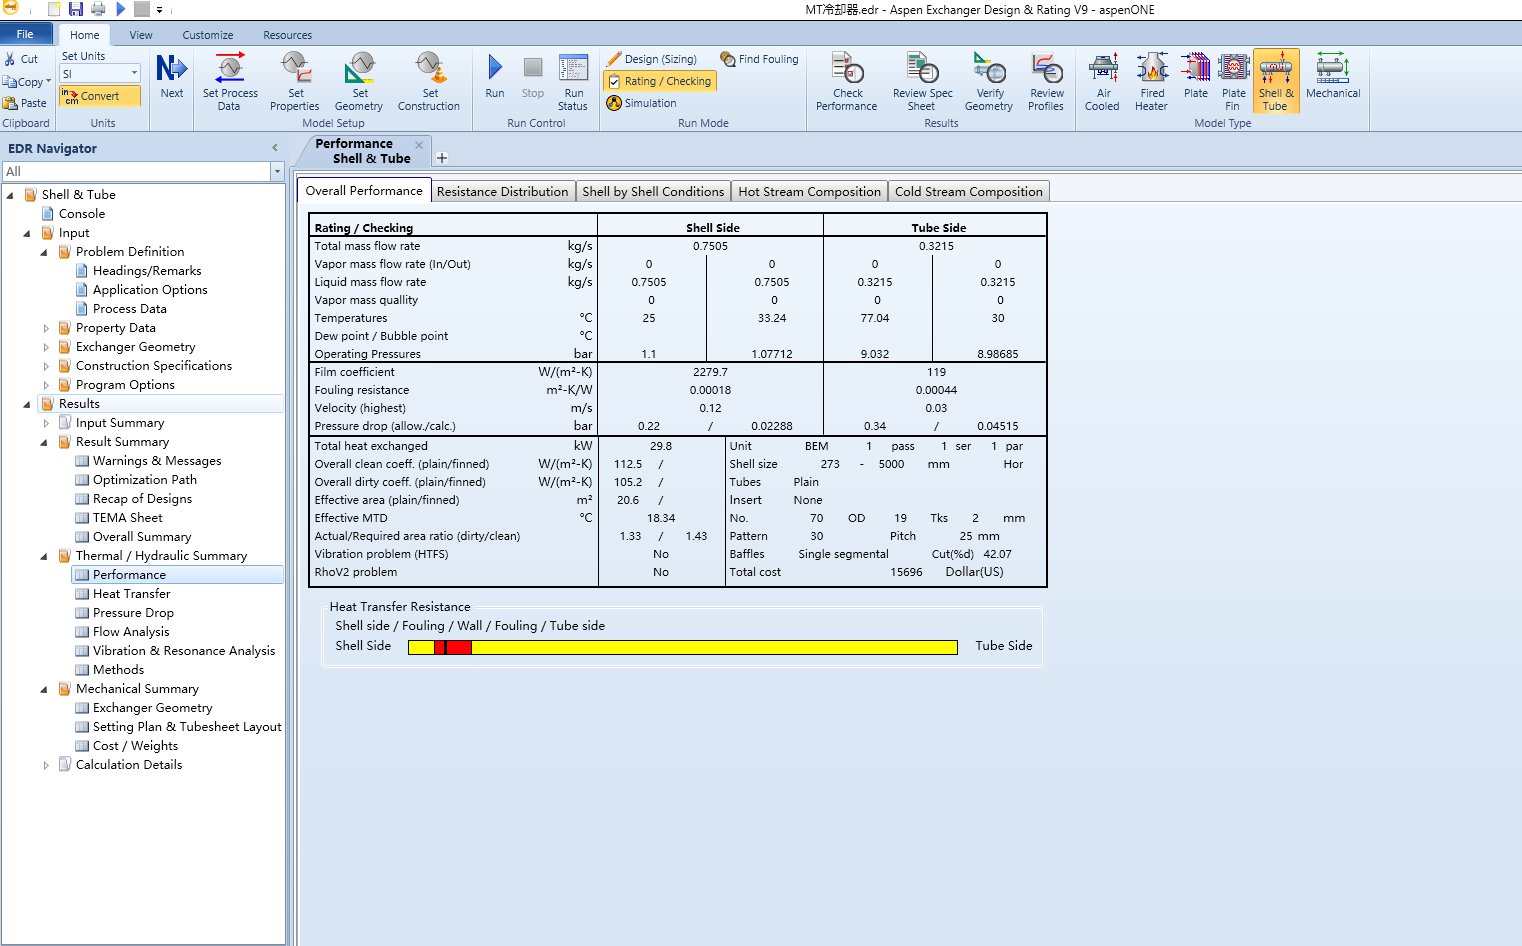Open Console in the navigator
The height and width of the screenshot is (946, 1522).
tap(82, 214)
